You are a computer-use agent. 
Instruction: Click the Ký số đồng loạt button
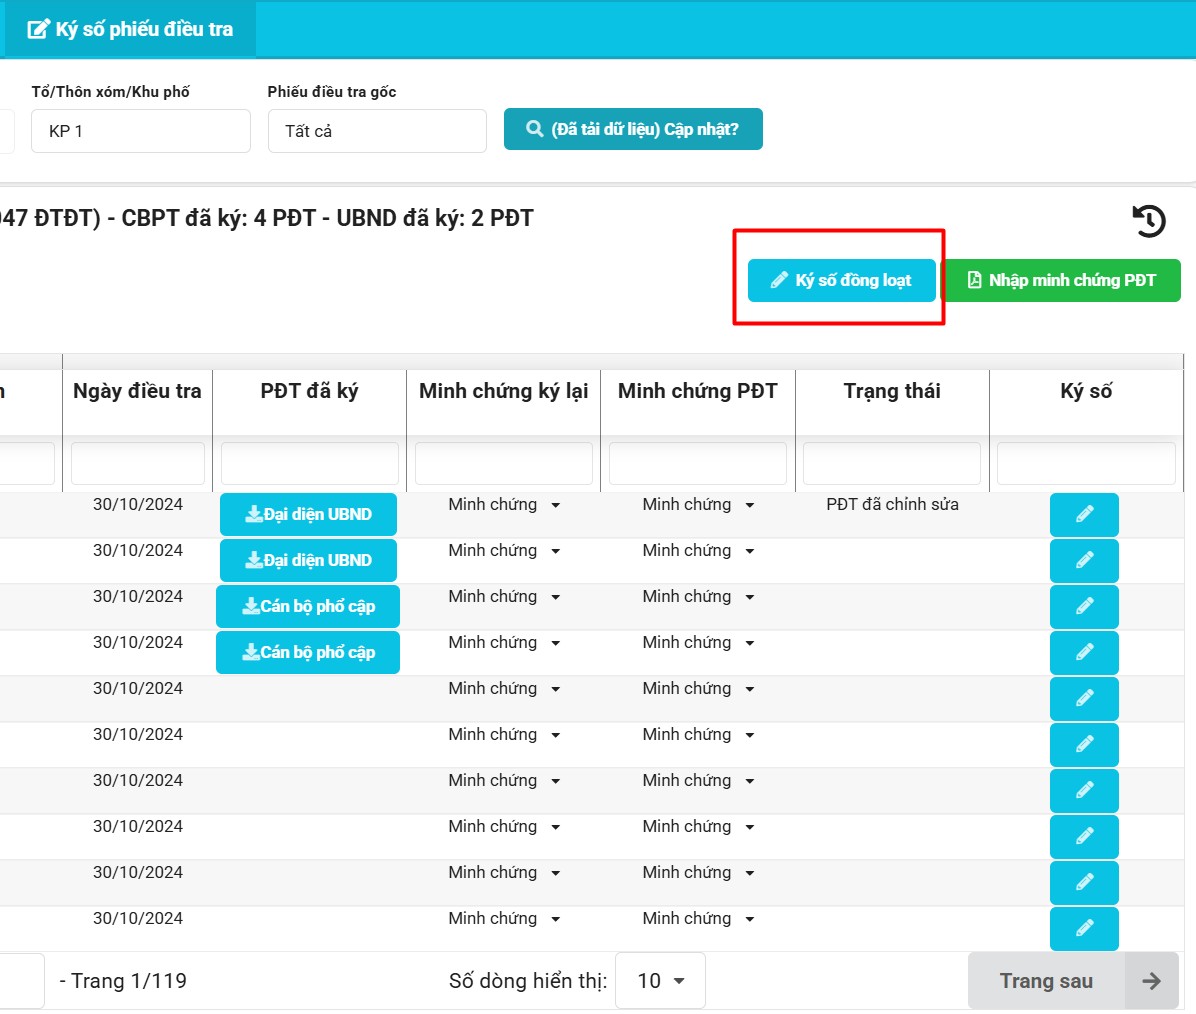(841, 281)
